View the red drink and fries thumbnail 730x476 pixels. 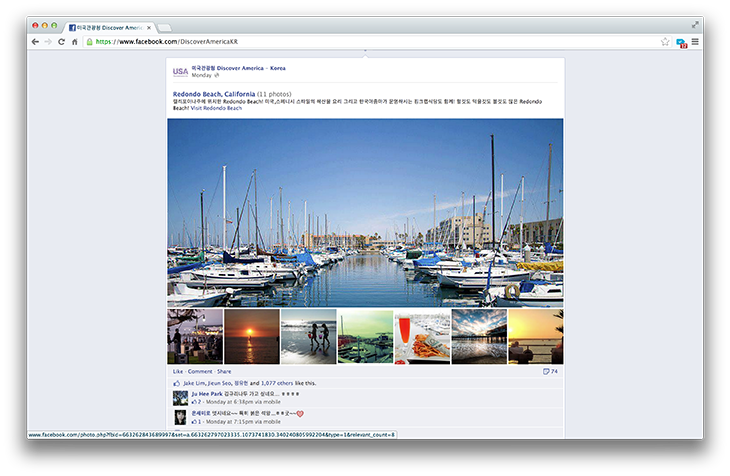422,336
